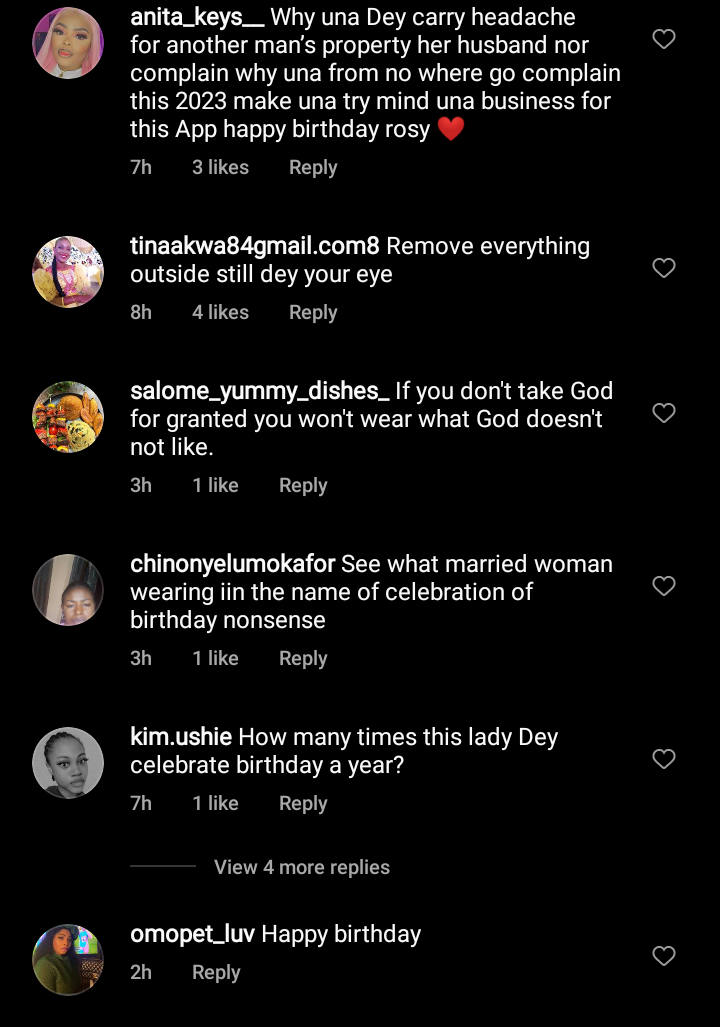Reply to kim.ushie's comment
The width and height of the screenshot is (720, 1027).
click(x=302, y=803)
